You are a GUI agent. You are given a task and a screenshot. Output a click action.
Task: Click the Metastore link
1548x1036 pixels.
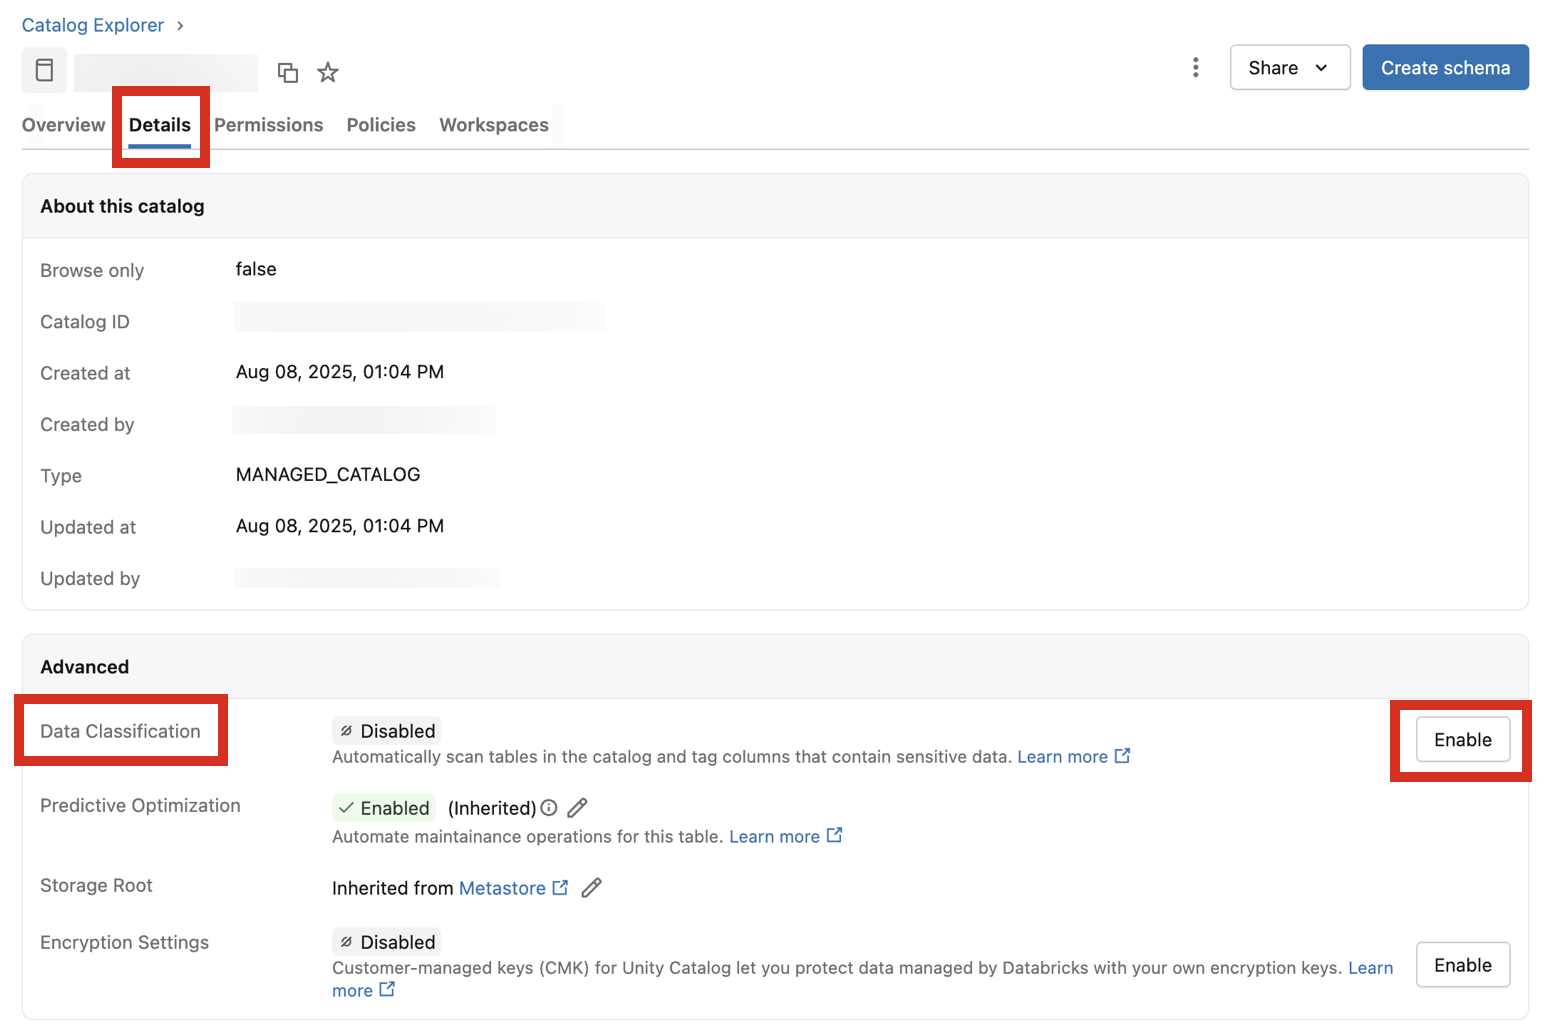click(502, 888)
